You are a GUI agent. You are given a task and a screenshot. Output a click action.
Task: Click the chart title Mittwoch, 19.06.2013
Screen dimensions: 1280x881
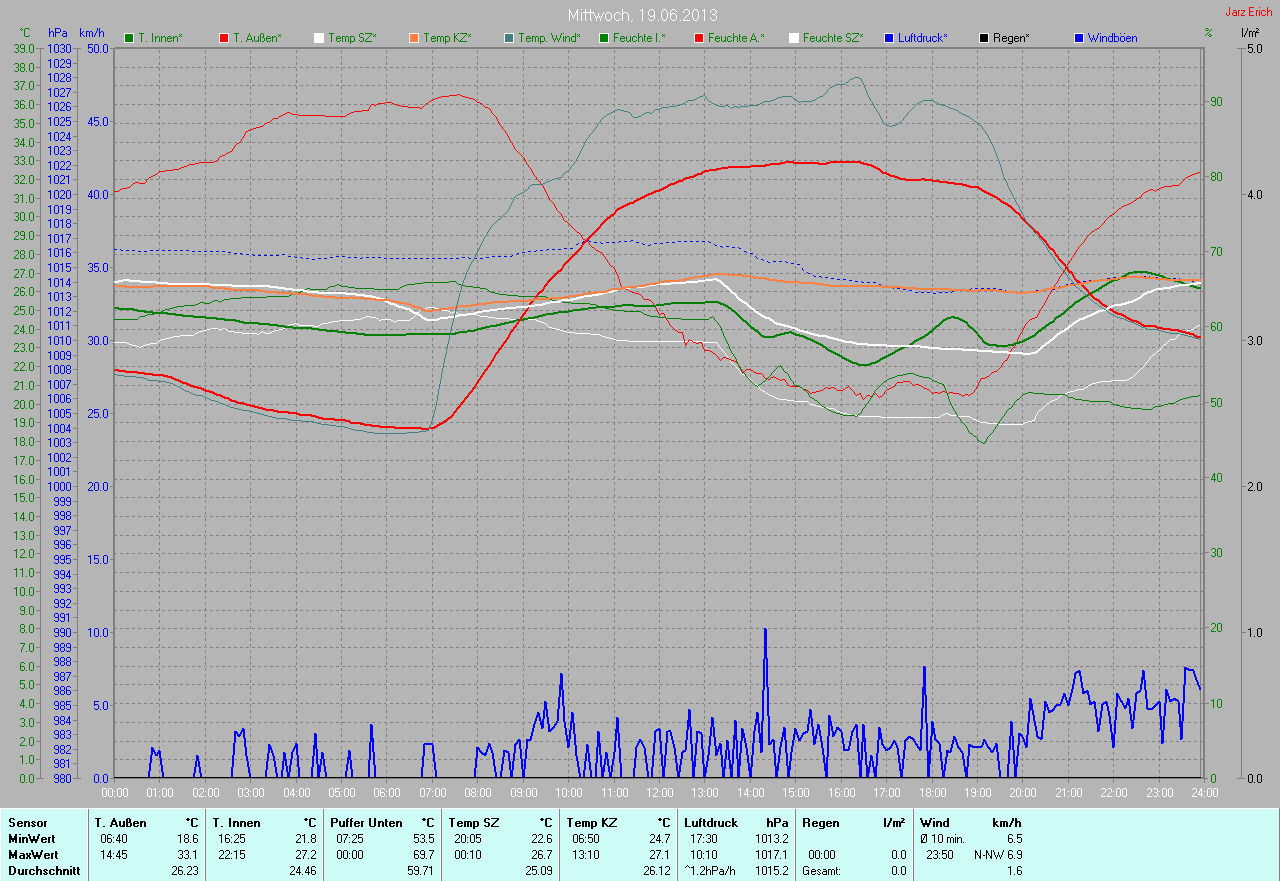642,15
